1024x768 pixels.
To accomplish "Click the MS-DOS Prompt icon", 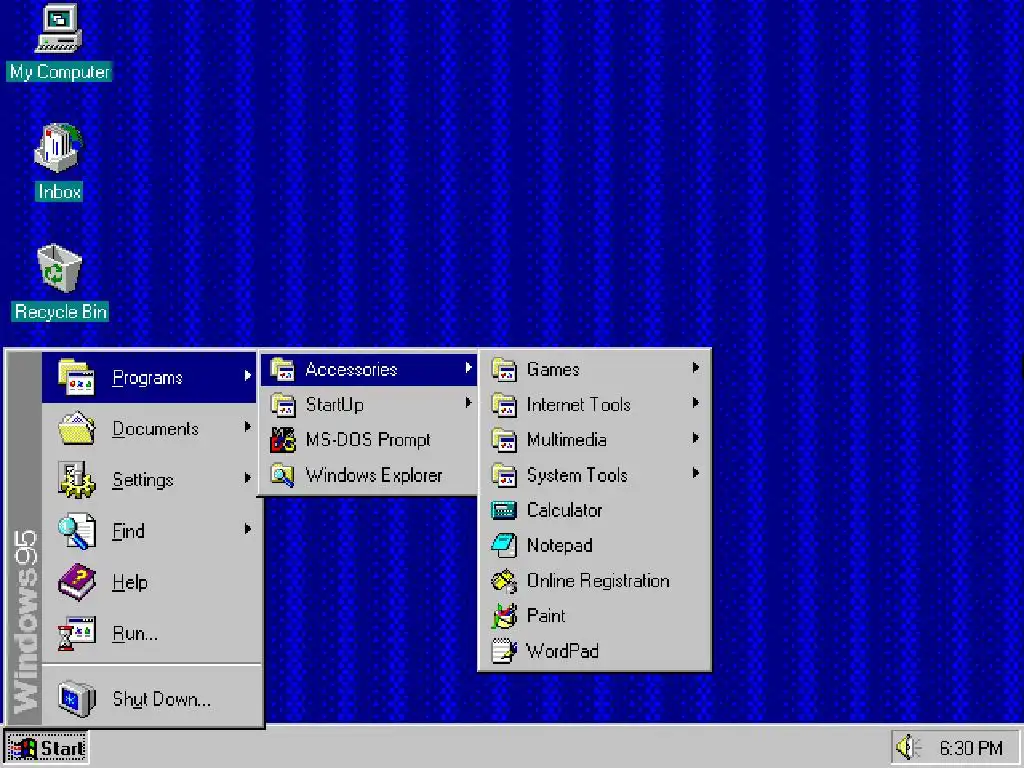I will (x=283, y=440).
